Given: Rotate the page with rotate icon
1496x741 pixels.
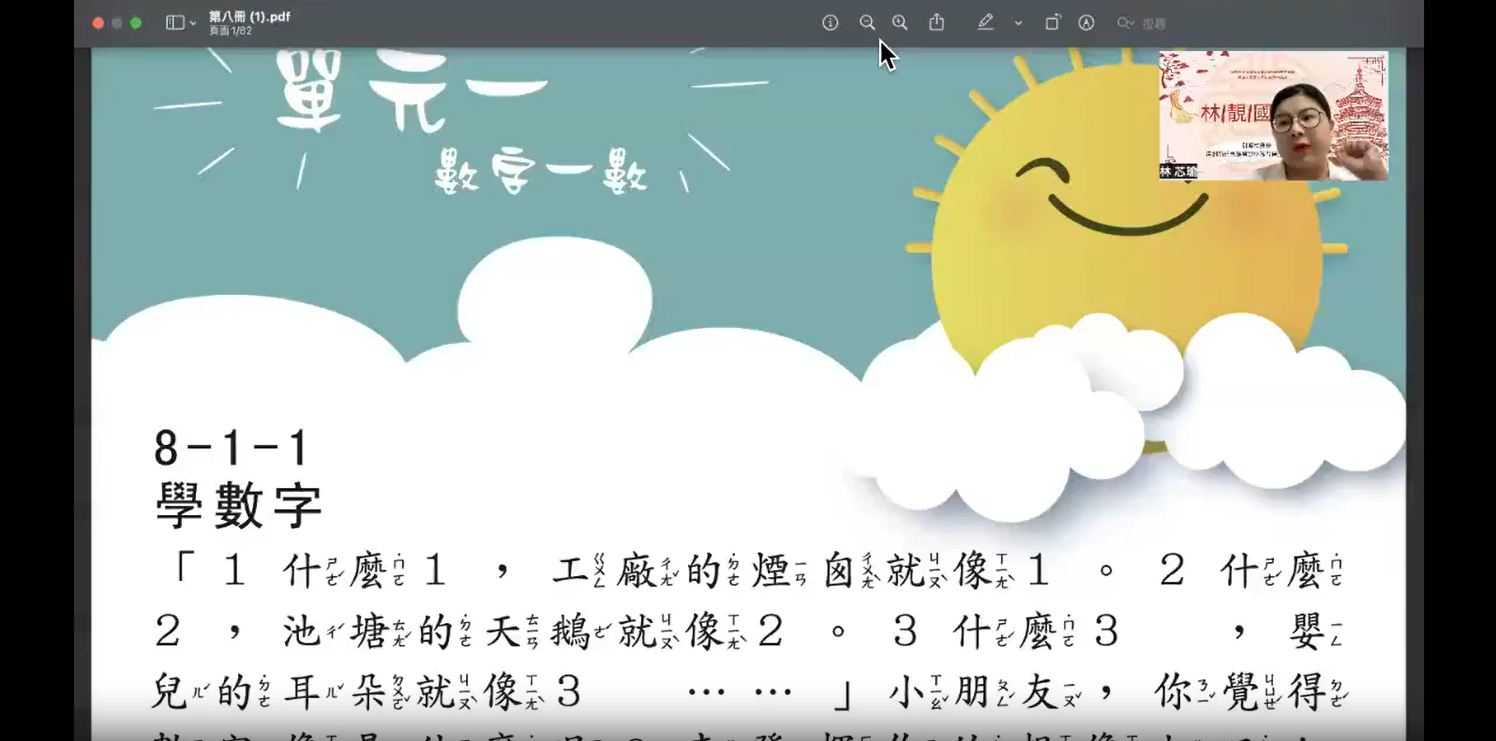Looking at the screenshot, I should point(1052,22).
